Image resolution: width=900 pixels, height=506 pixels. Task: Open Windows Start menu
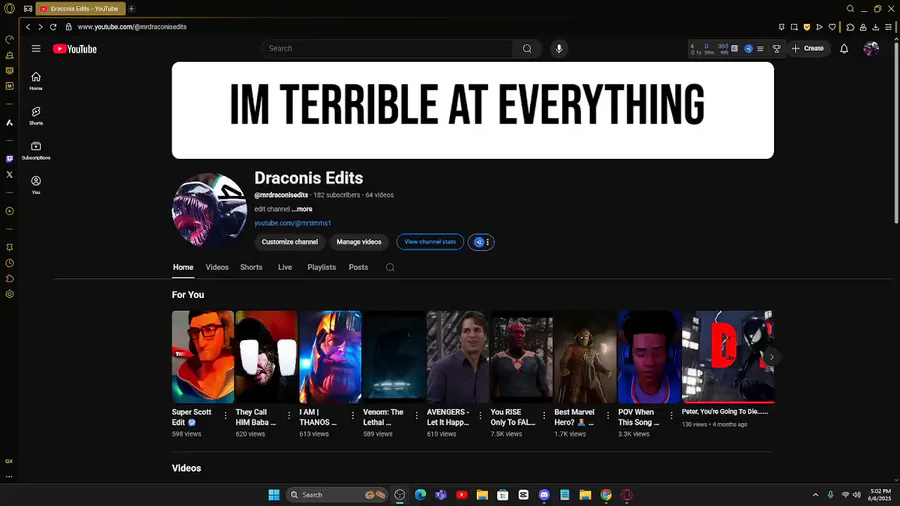click(274, 495)
